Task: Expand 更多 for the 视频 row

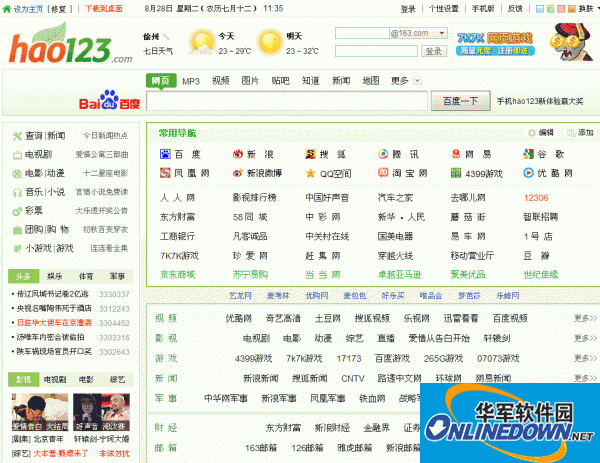Action: click(585, 318)
